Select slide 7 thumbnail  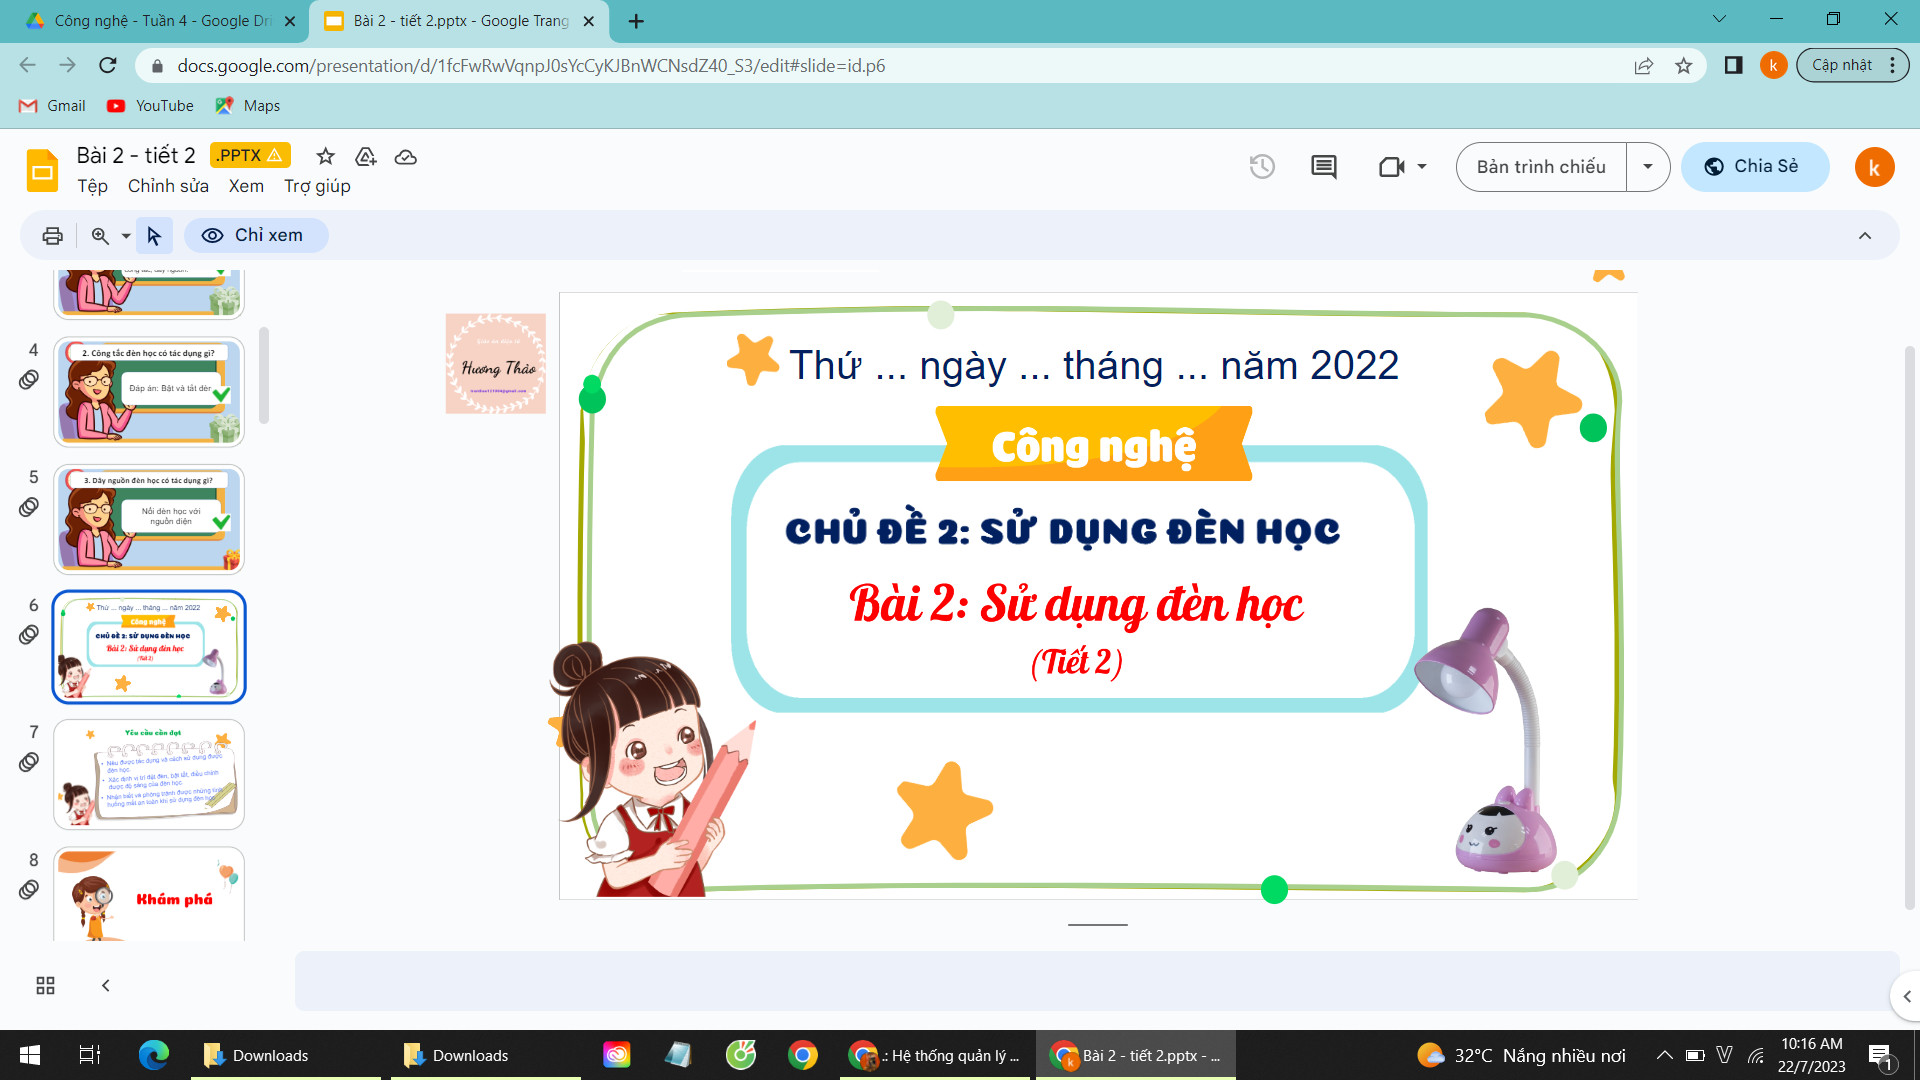149,774
